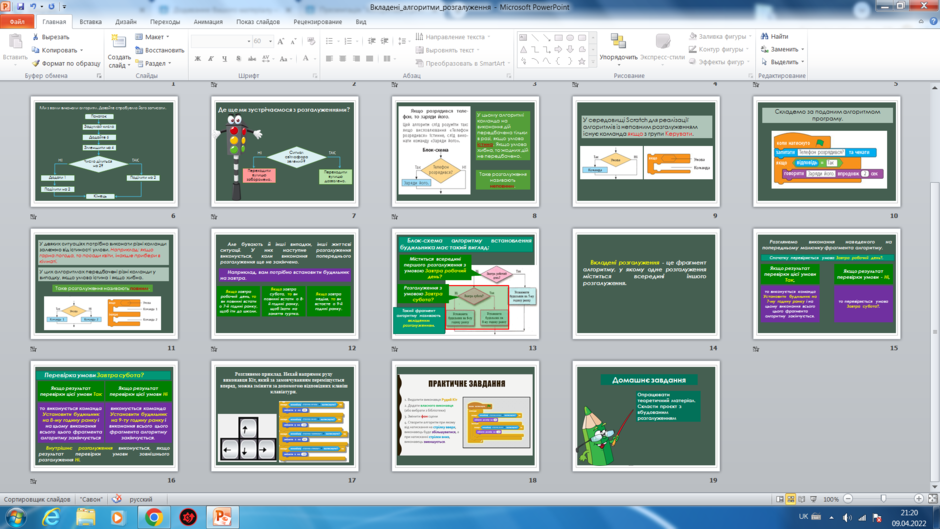The height and width of the screenshot is (529, 940).
Task: Expand the Раздел (Section) dropdown
Action: (154, 63)
